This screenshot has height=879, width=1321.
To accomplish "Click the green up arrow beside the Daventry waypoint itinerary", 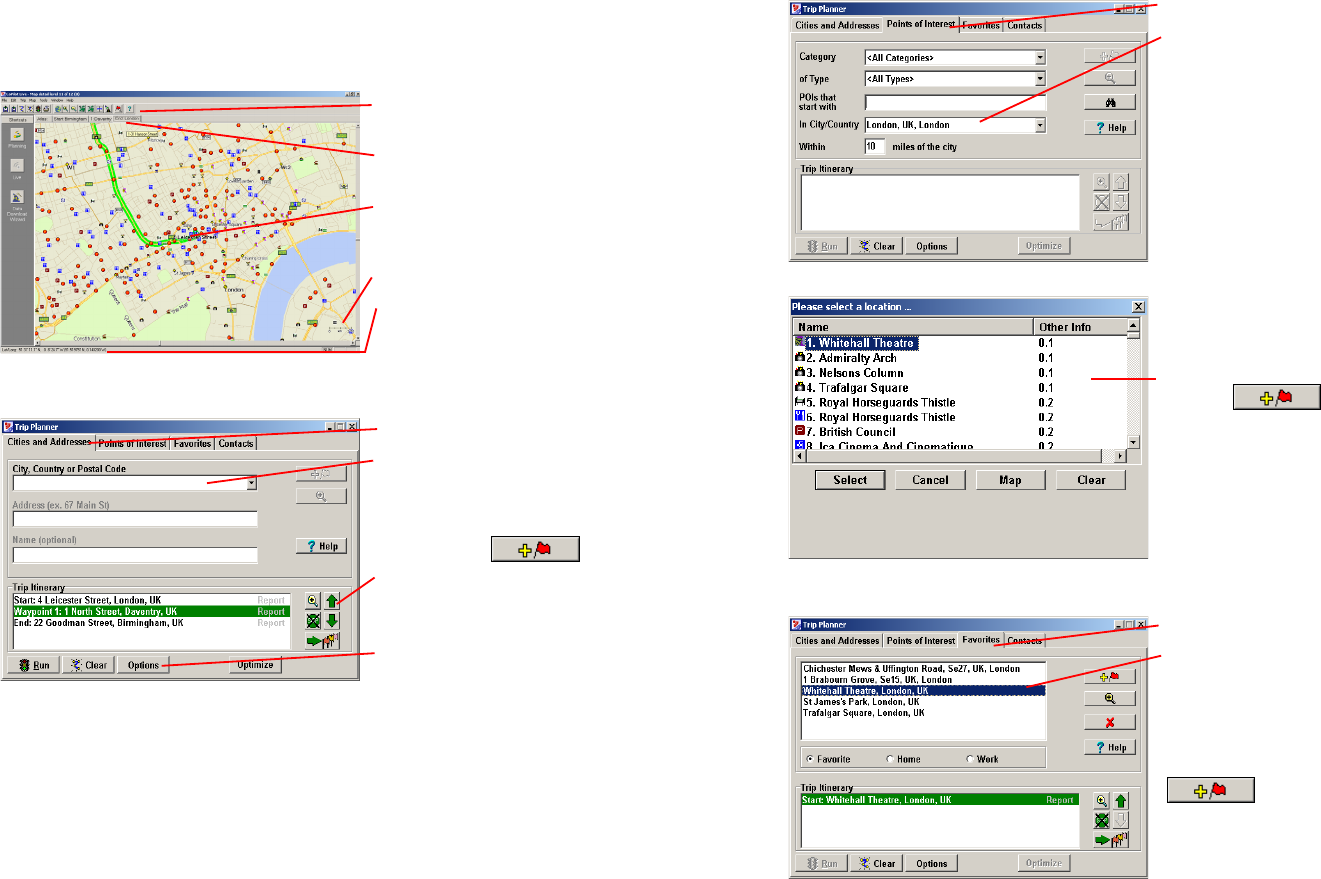I will [x=332, y=601].
